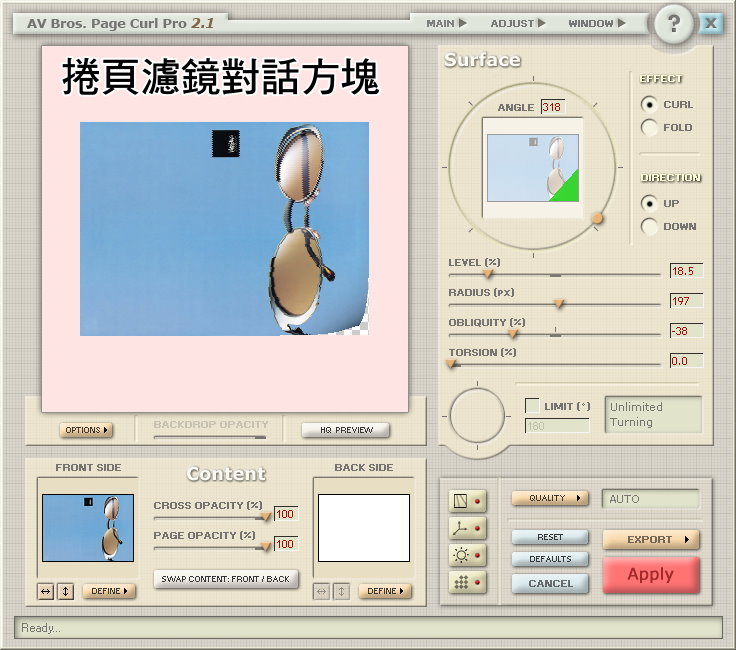This screenshot has height=650, width=736.
Task: Click the Ready... status bar text
Action: (x=40, y=628)
